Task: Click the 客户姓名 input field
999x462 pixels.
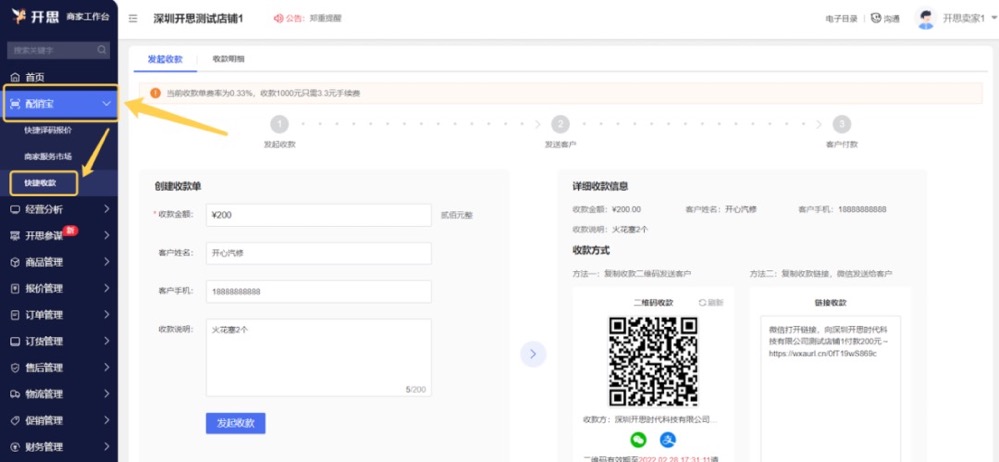Action: (x=319, y=254)
